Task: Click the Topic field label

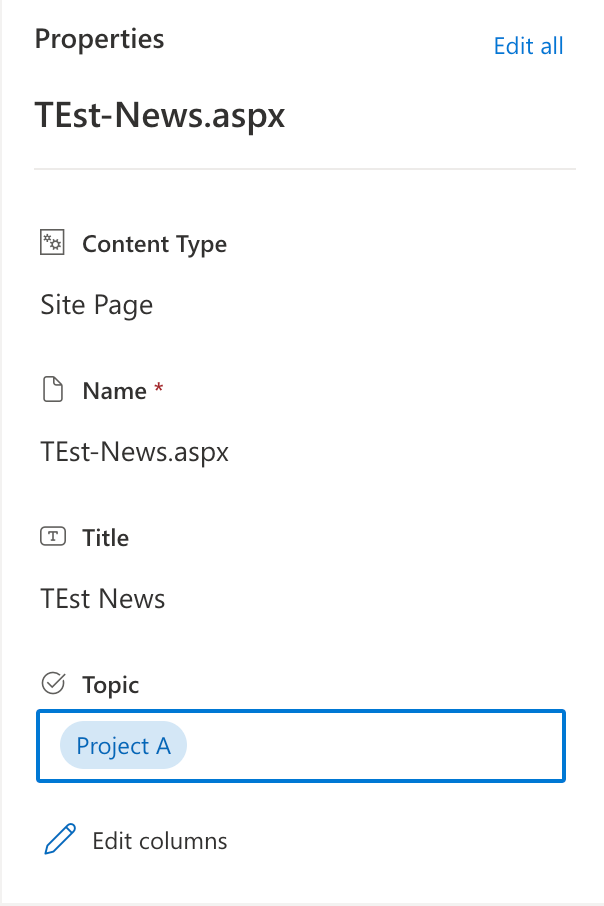Action: 110,685
